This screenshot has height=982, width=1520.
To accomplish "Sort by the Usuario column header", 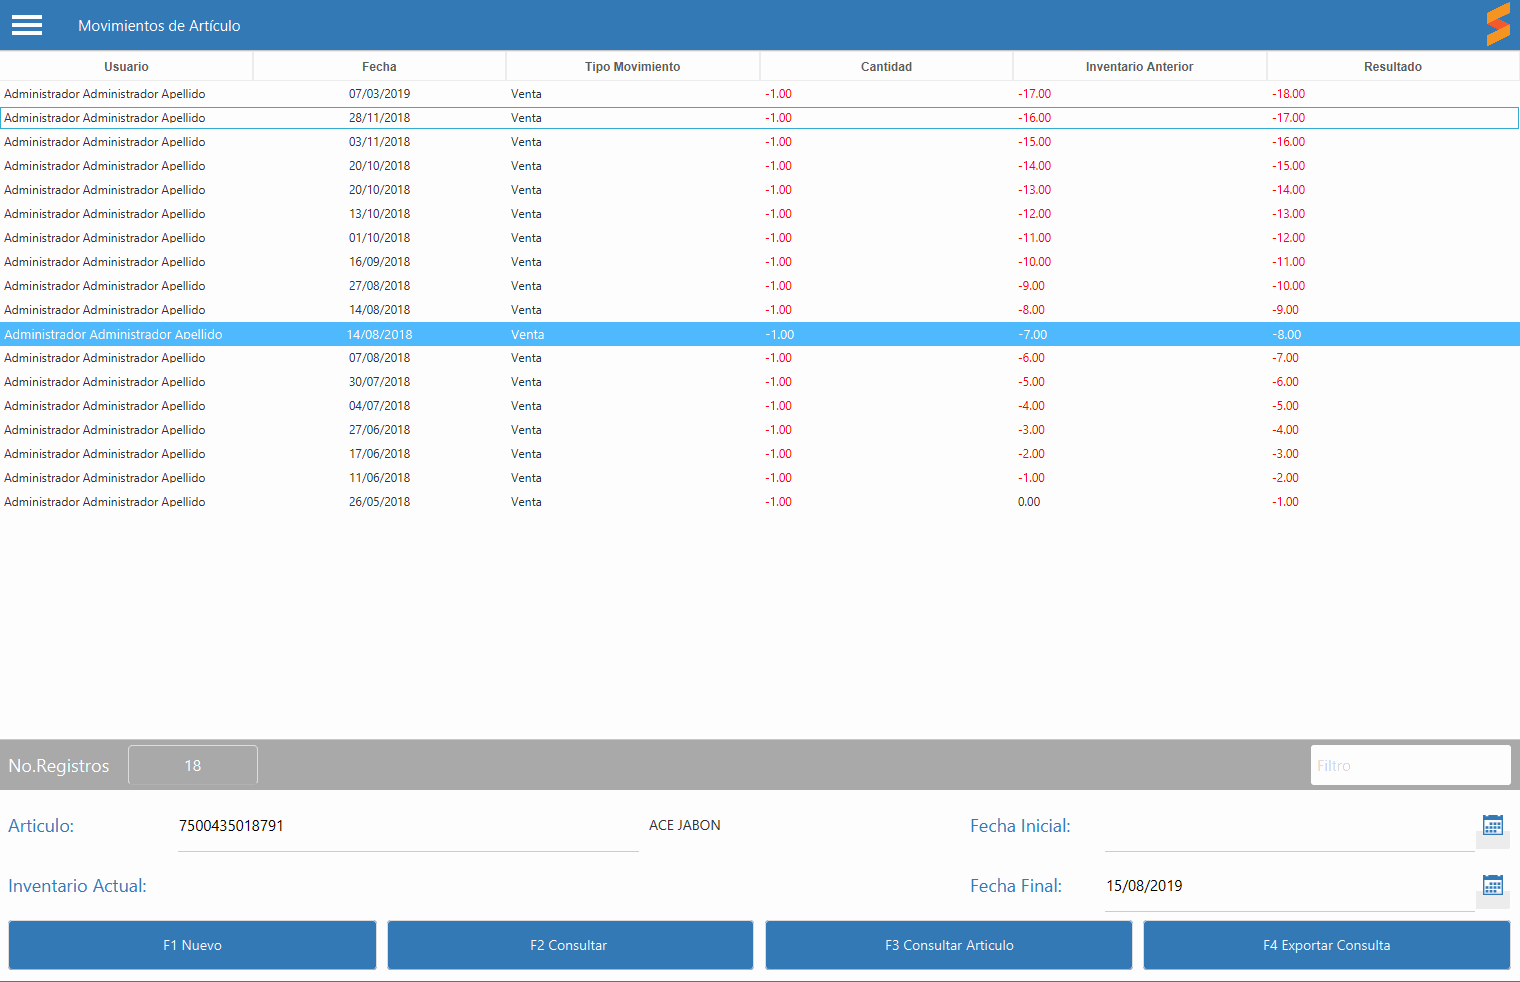I will (126, 67).
